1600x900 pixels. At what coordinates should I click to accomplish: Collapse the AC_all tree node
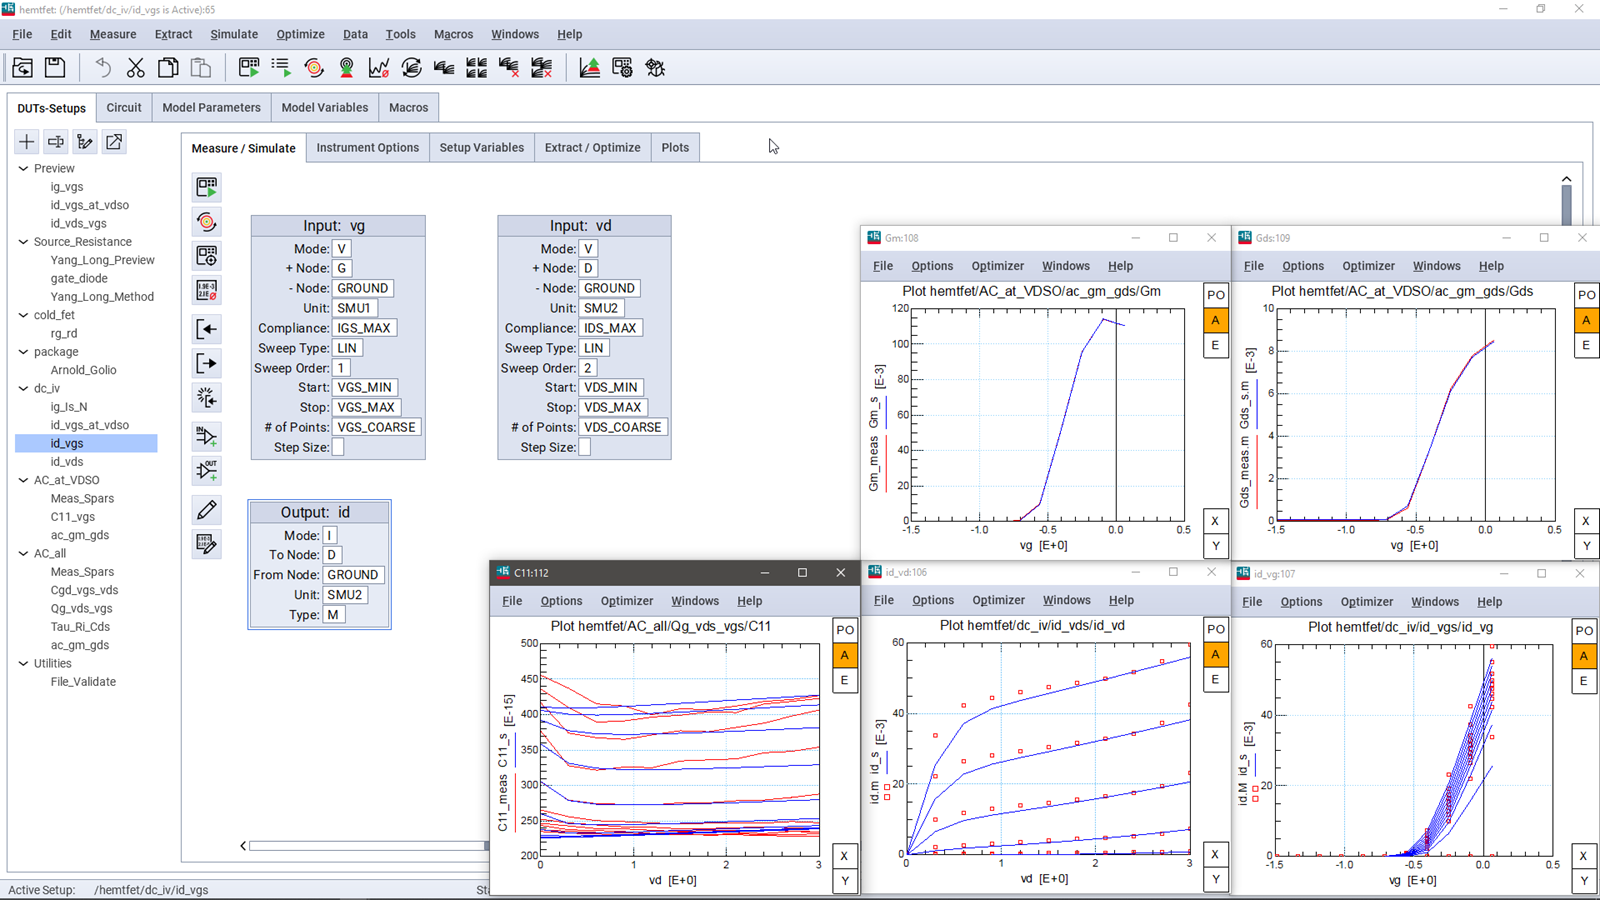click(x=24, y=553)
